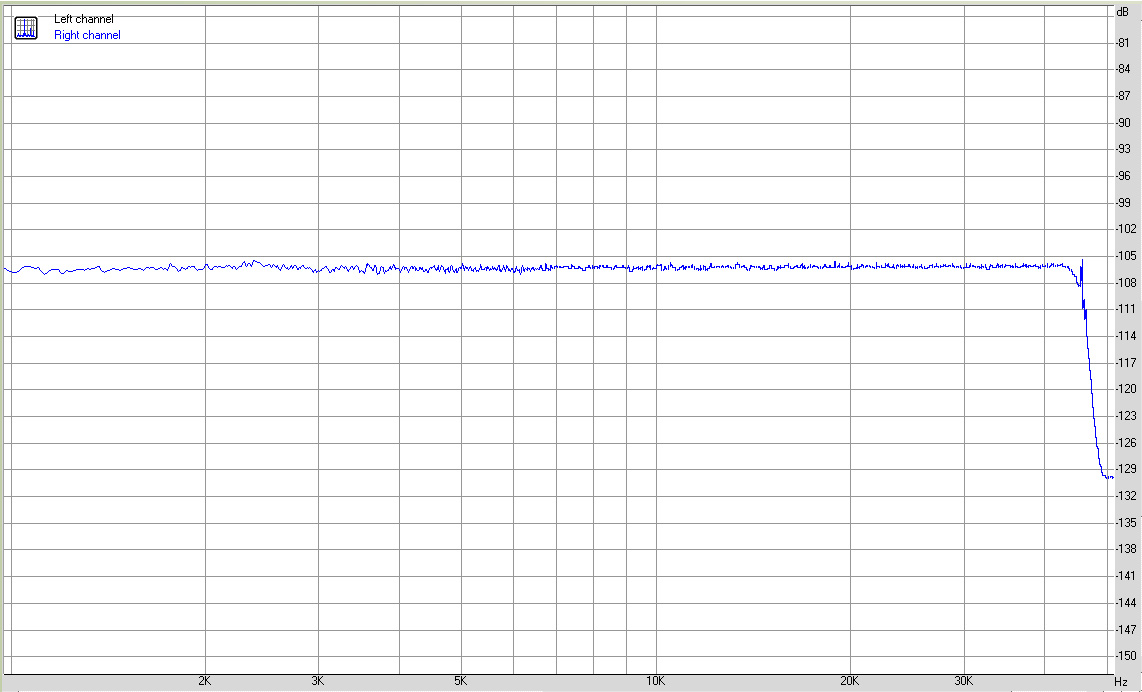
Task: Click the -105 dB axis value
Action: tap(1126, 256)
